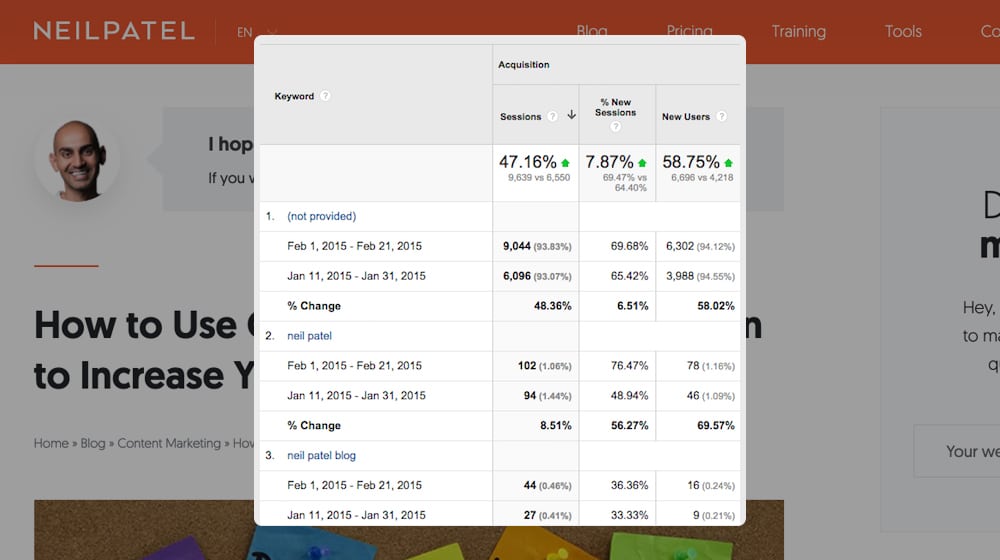Image resolution: width=1000 pixels, height=560 pixels.
Task: Select the 8.51% change cell
Action: (x=536, y=425)
